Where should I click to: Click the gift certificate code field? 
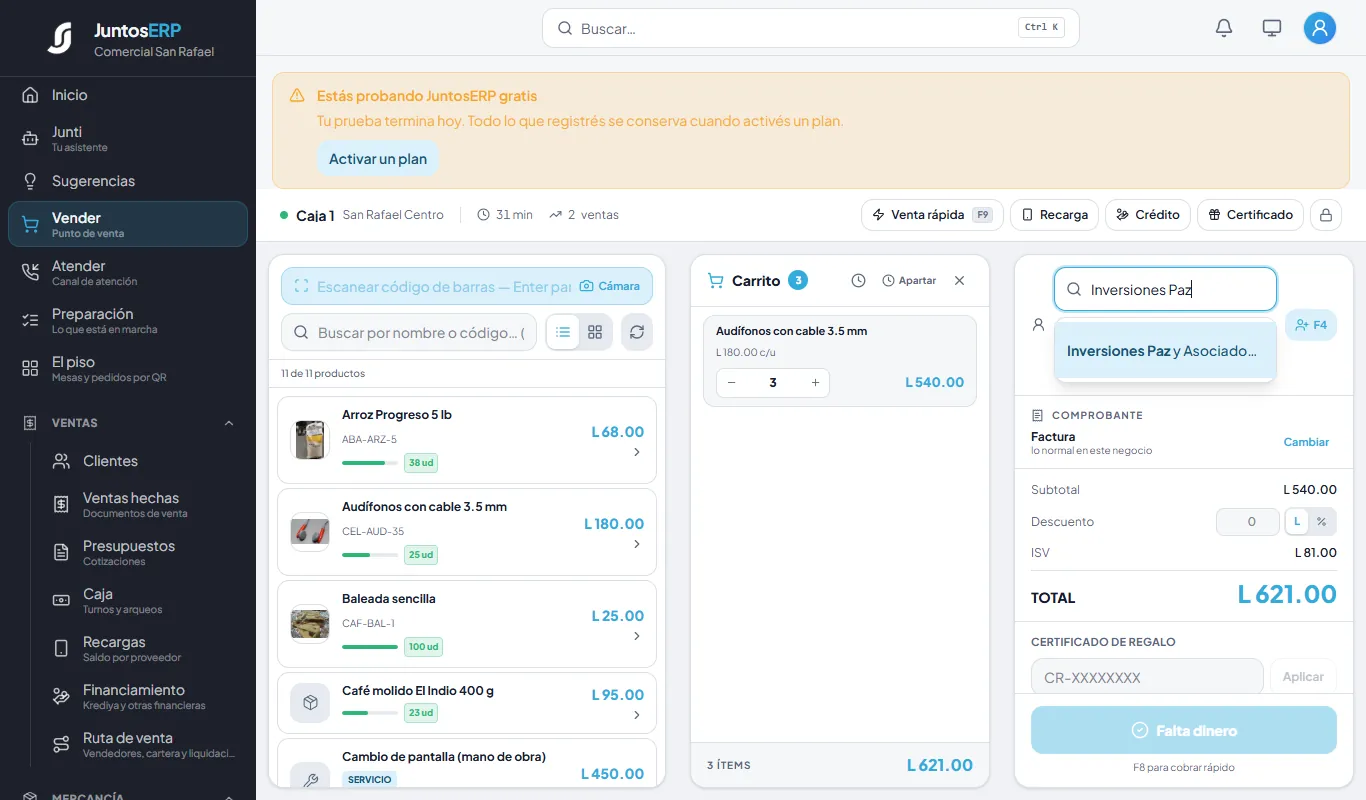point(1147,677)
